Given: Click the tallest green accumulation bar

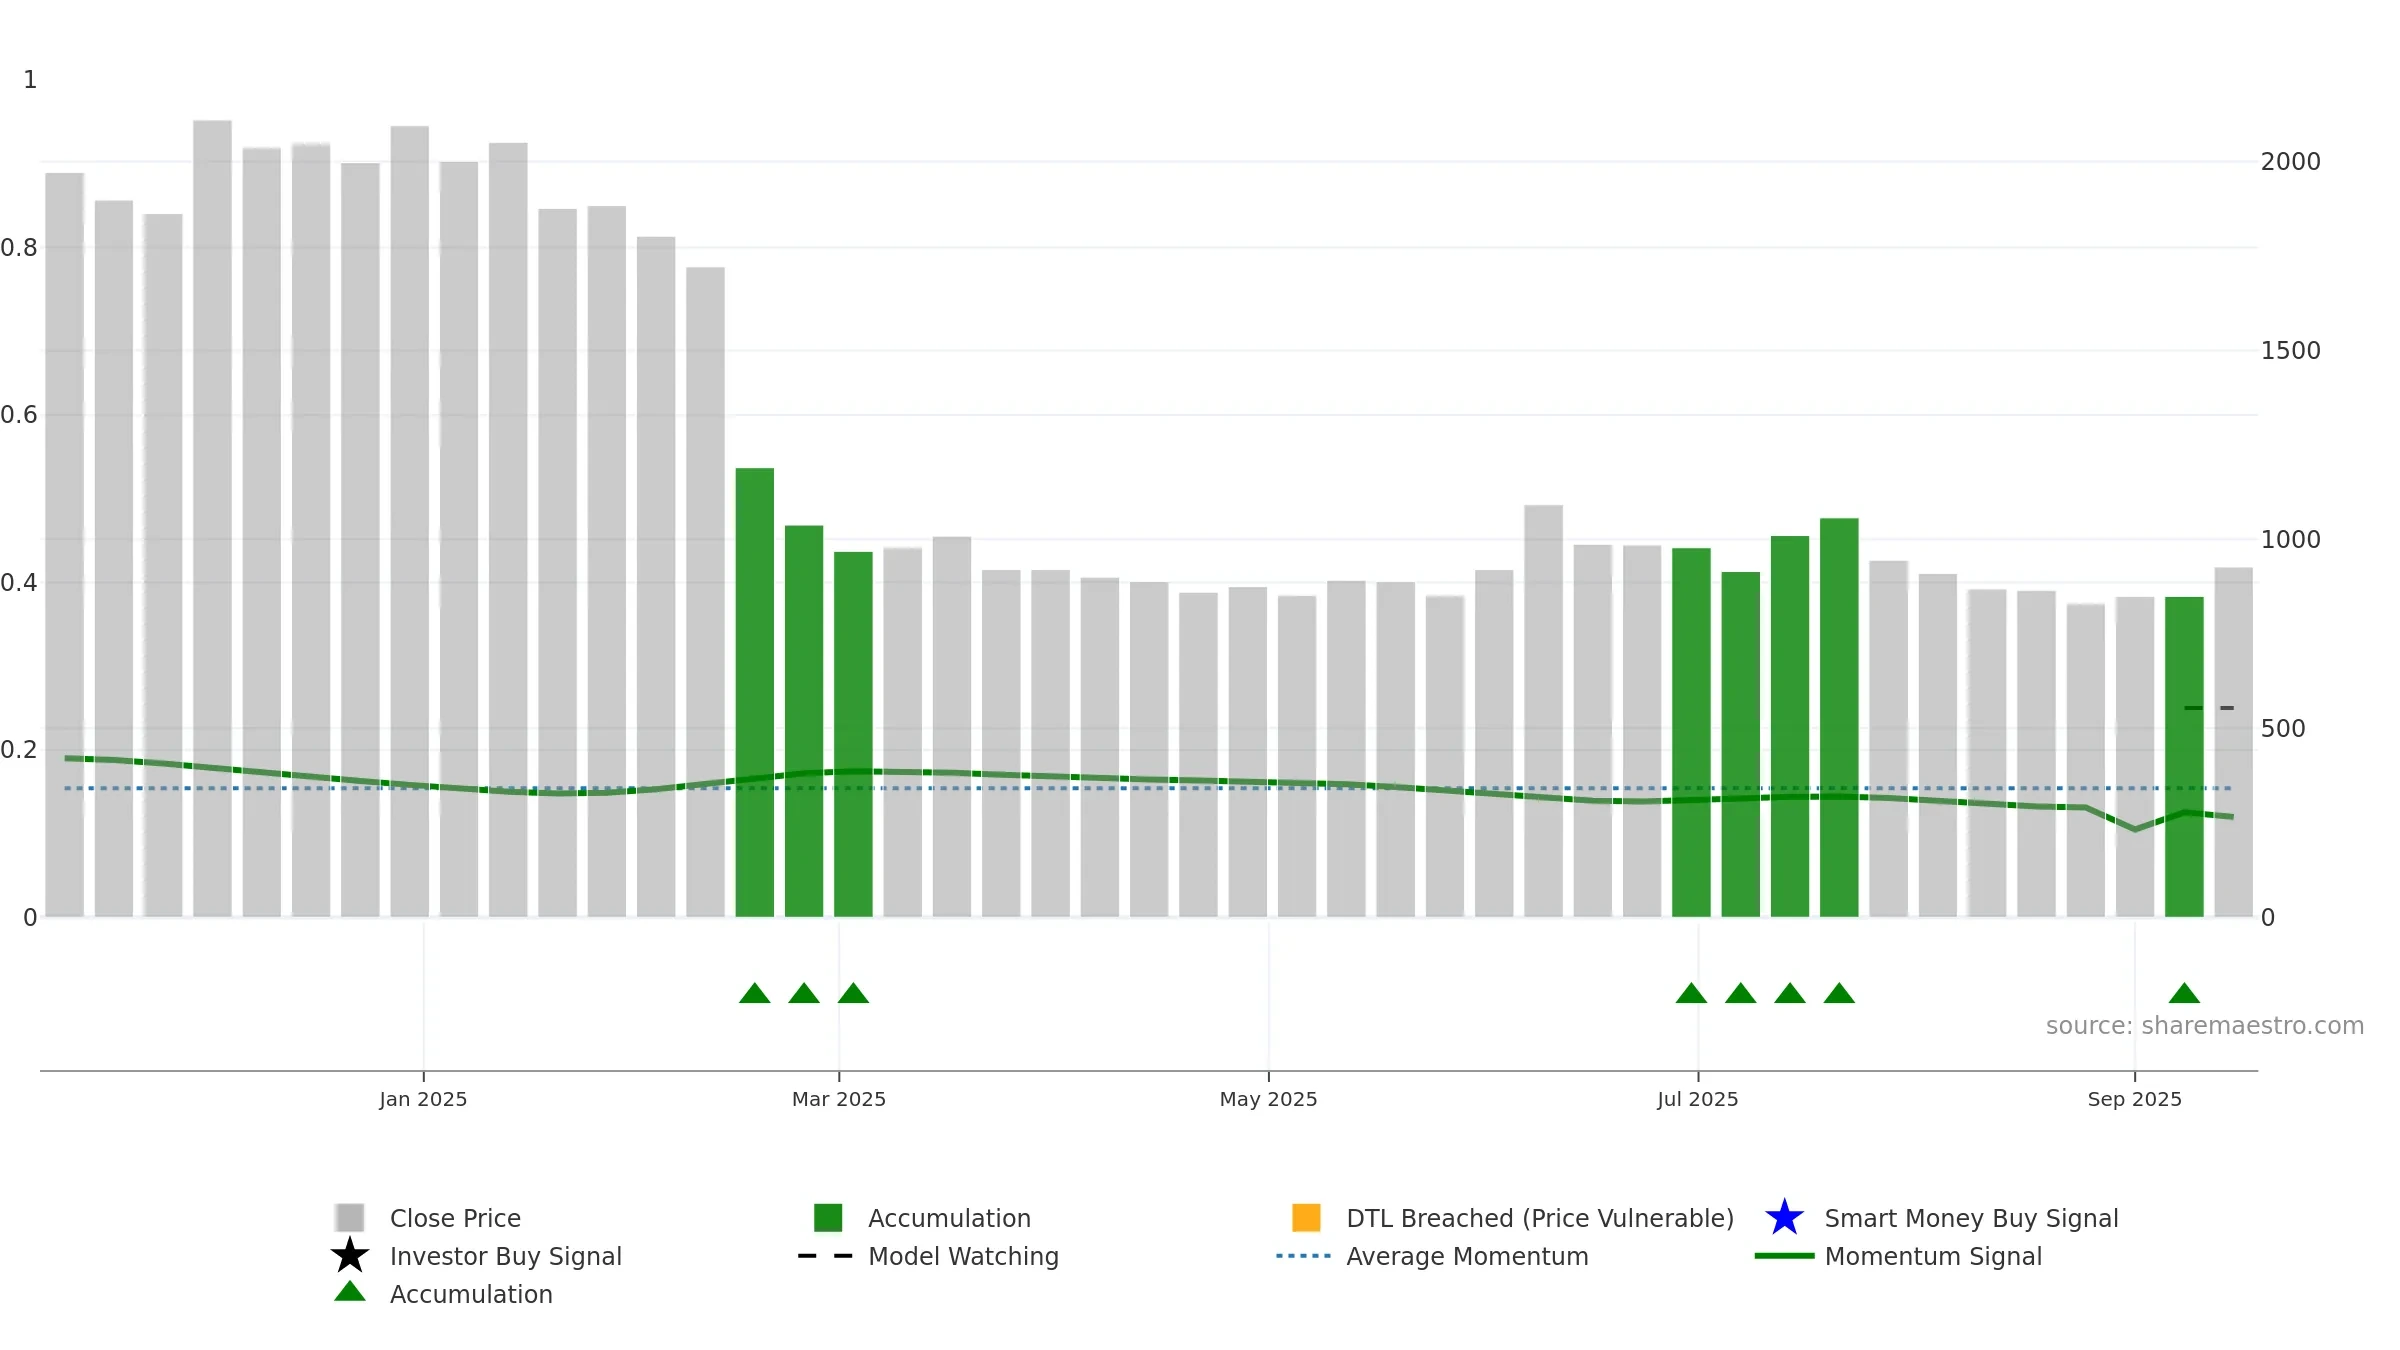Looking at the screenshot, I should (755, 692).
